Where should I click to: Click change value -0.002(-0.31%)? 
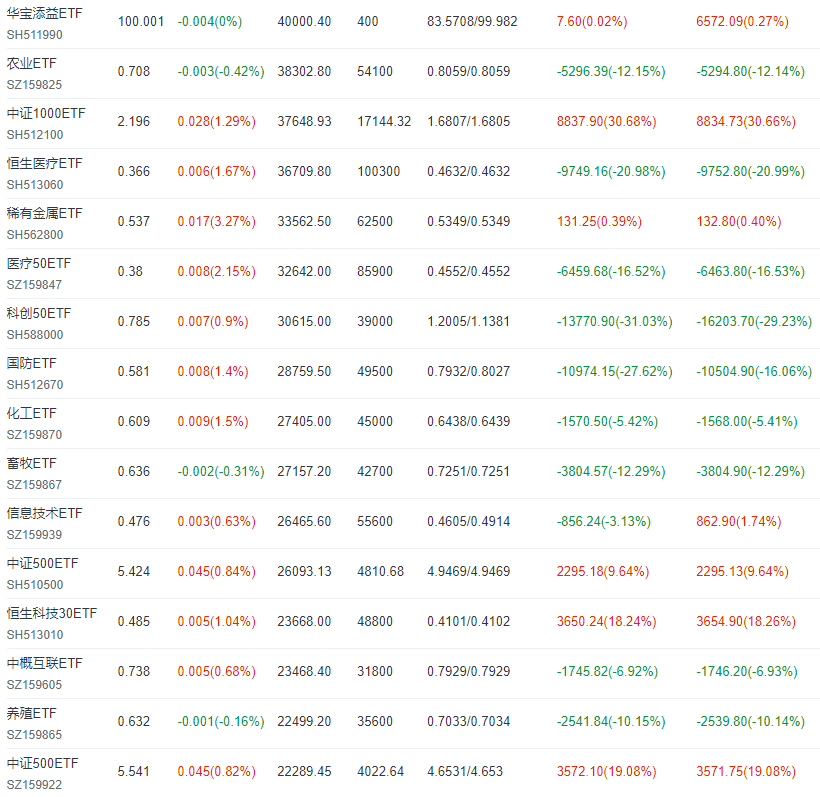point(221,471)
